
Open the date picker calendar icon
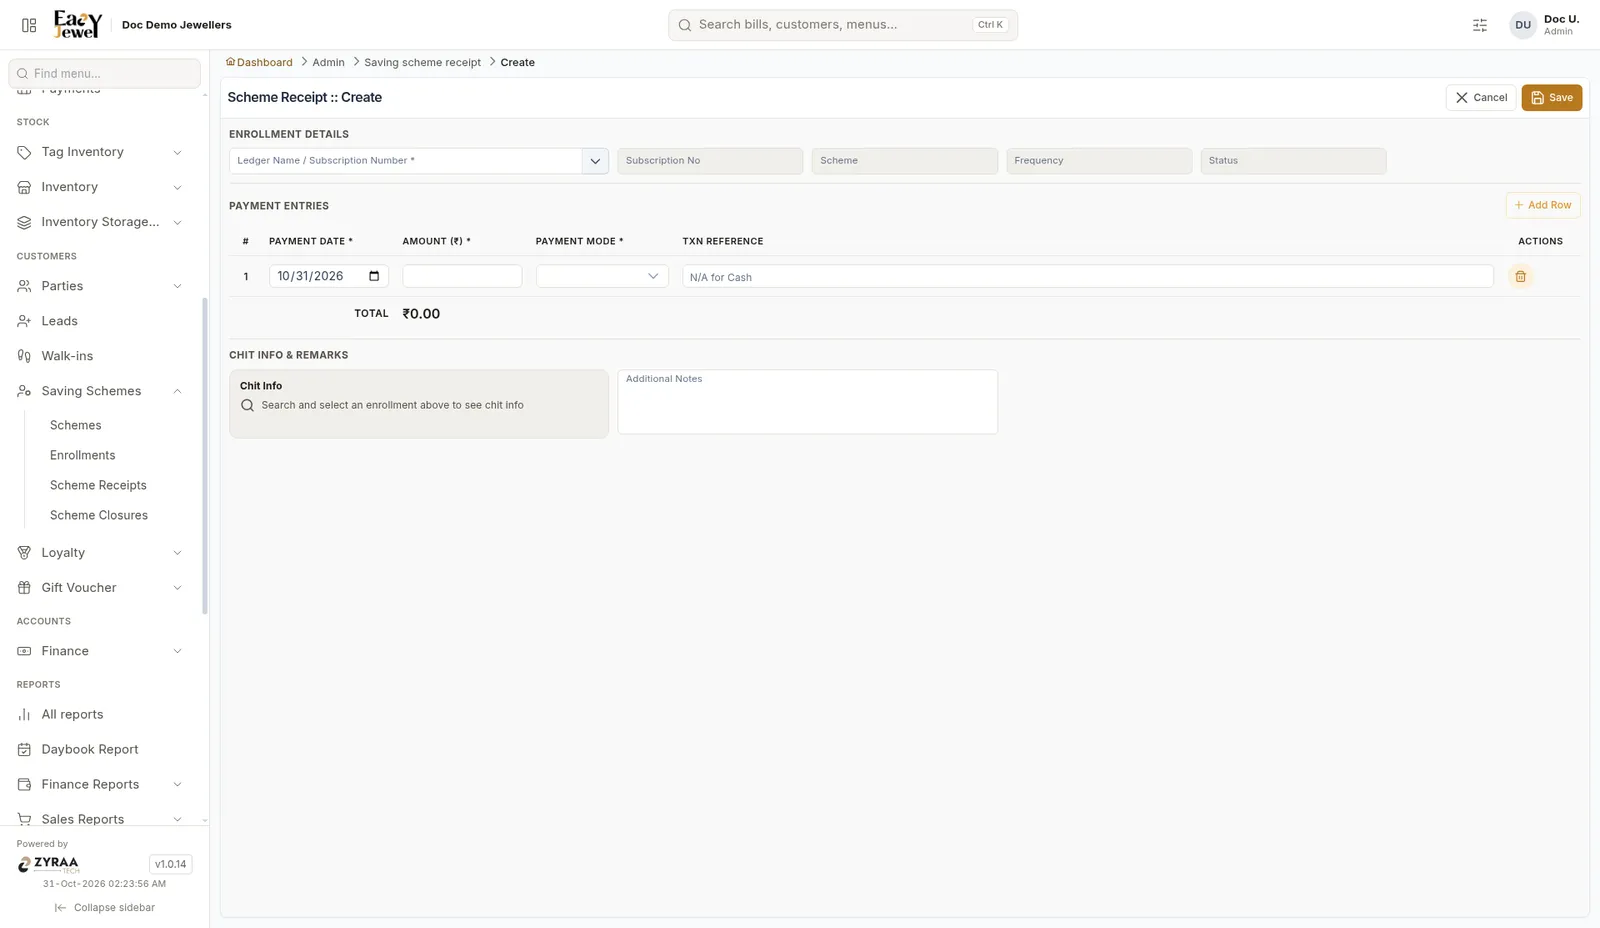374,276
